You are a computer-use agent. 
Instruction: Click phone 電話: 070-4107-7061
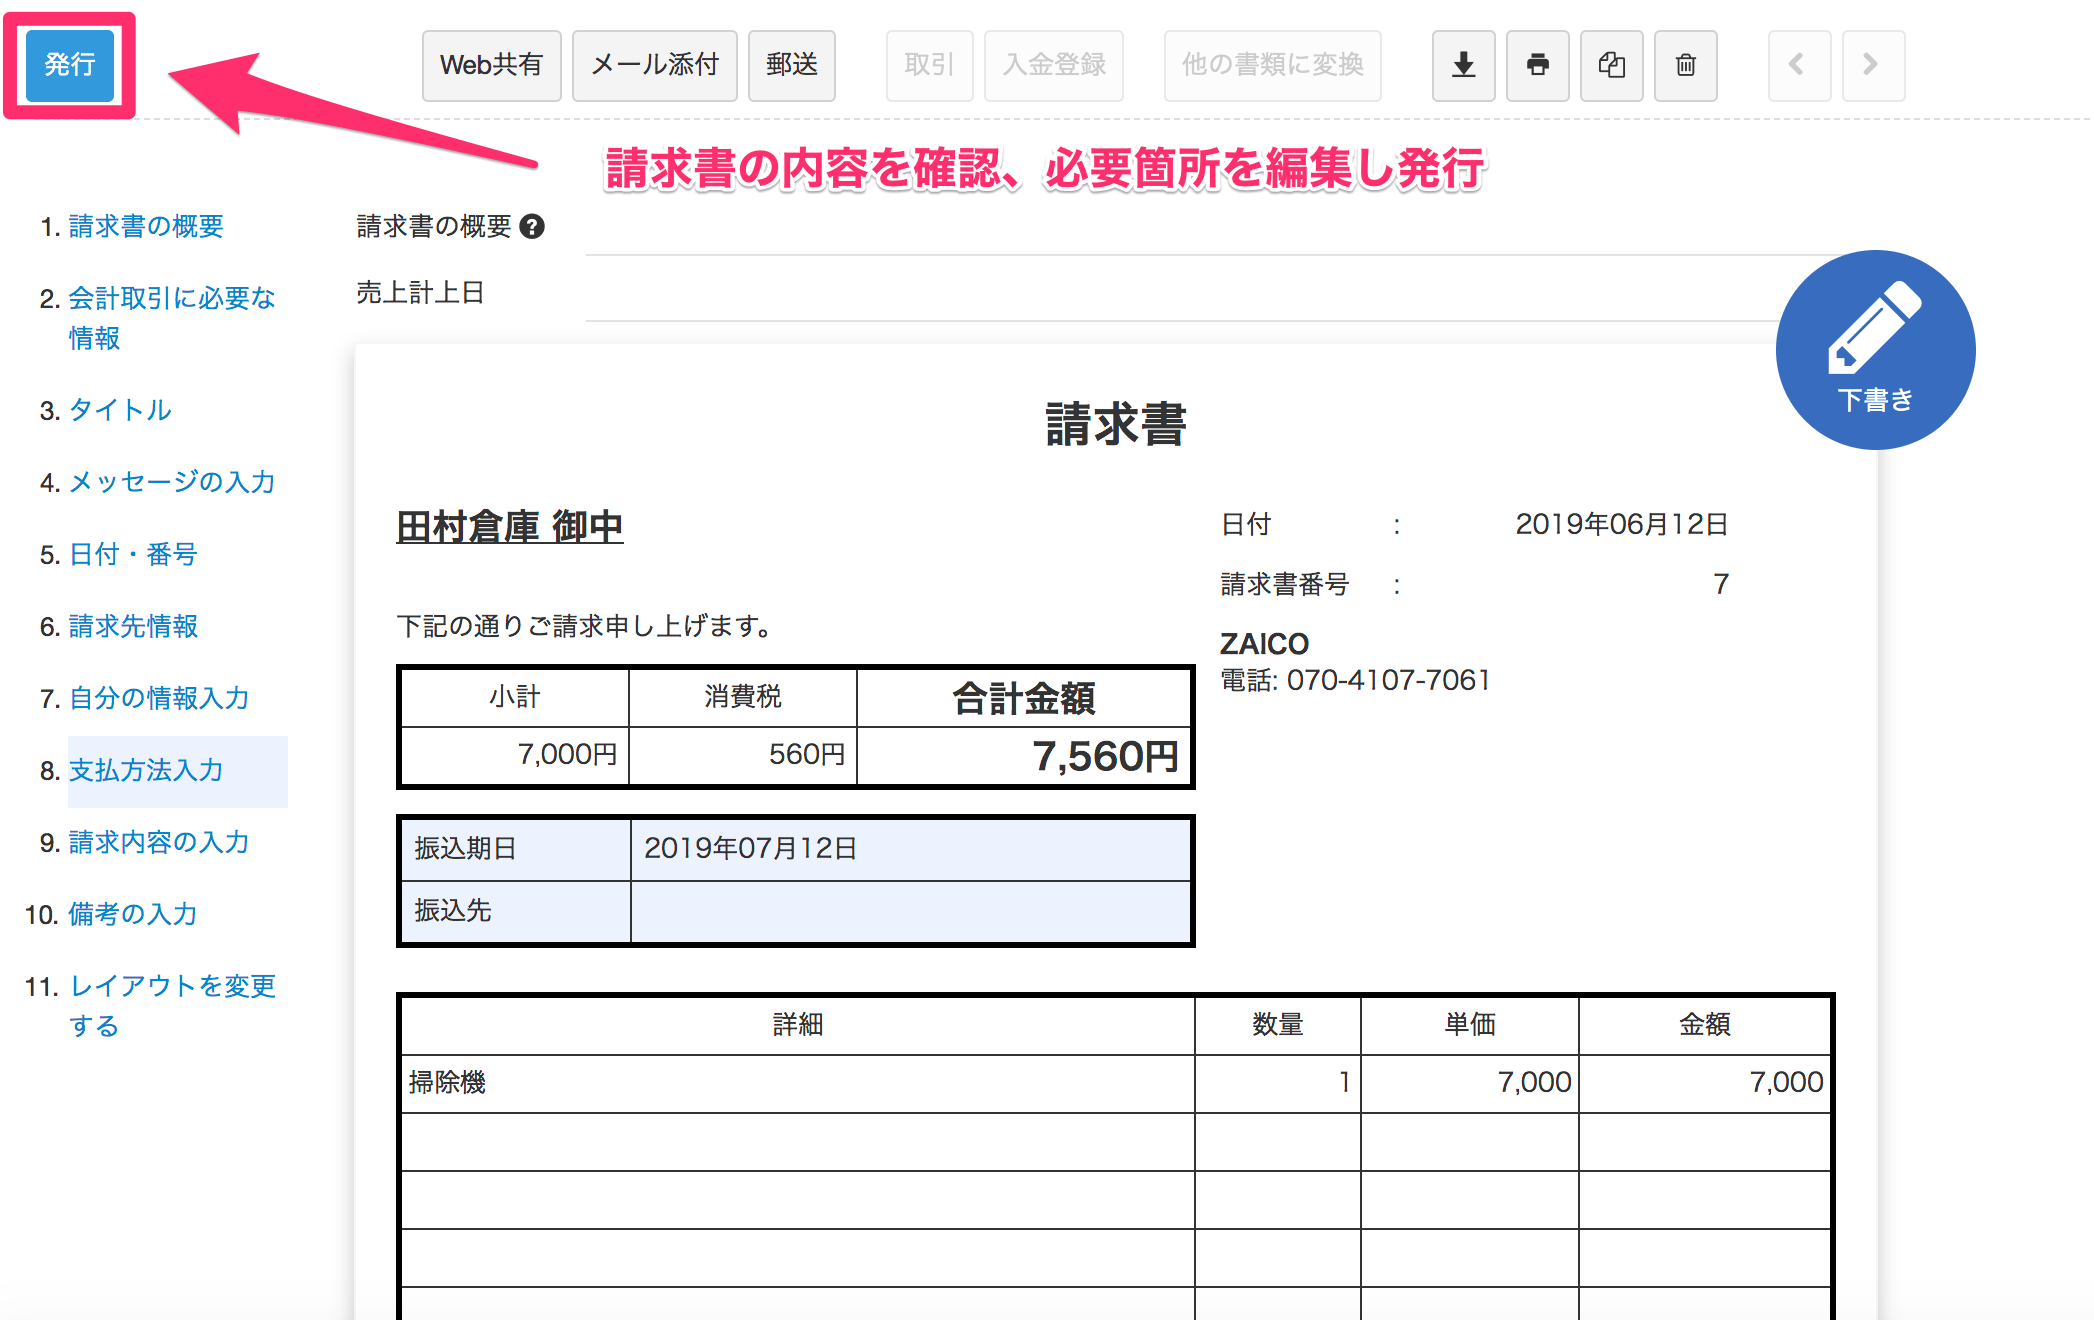pos(1355,681)
